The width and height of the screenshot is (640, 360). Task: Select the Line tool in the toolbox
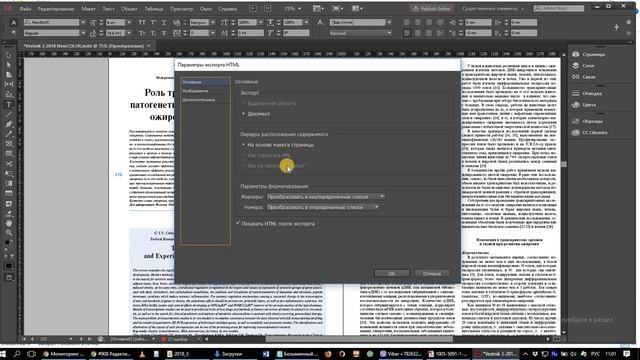9,115
